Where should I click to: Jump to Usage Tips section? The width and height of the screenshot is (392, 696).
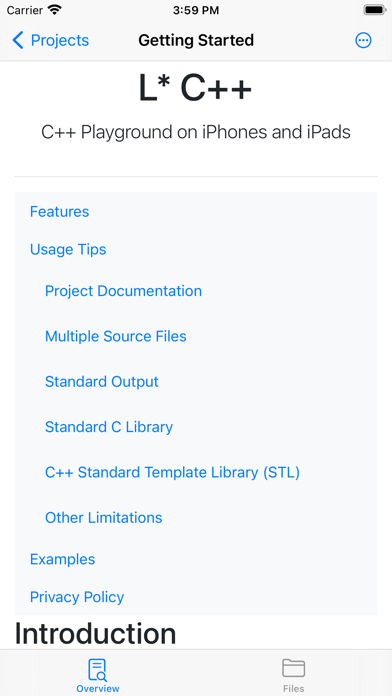point(68,249)
